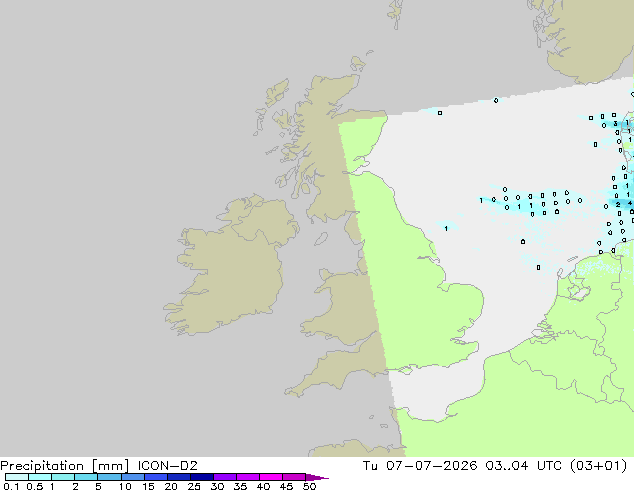Click the magenta 40–45 mm legend swatch

[x=271, y=477]
